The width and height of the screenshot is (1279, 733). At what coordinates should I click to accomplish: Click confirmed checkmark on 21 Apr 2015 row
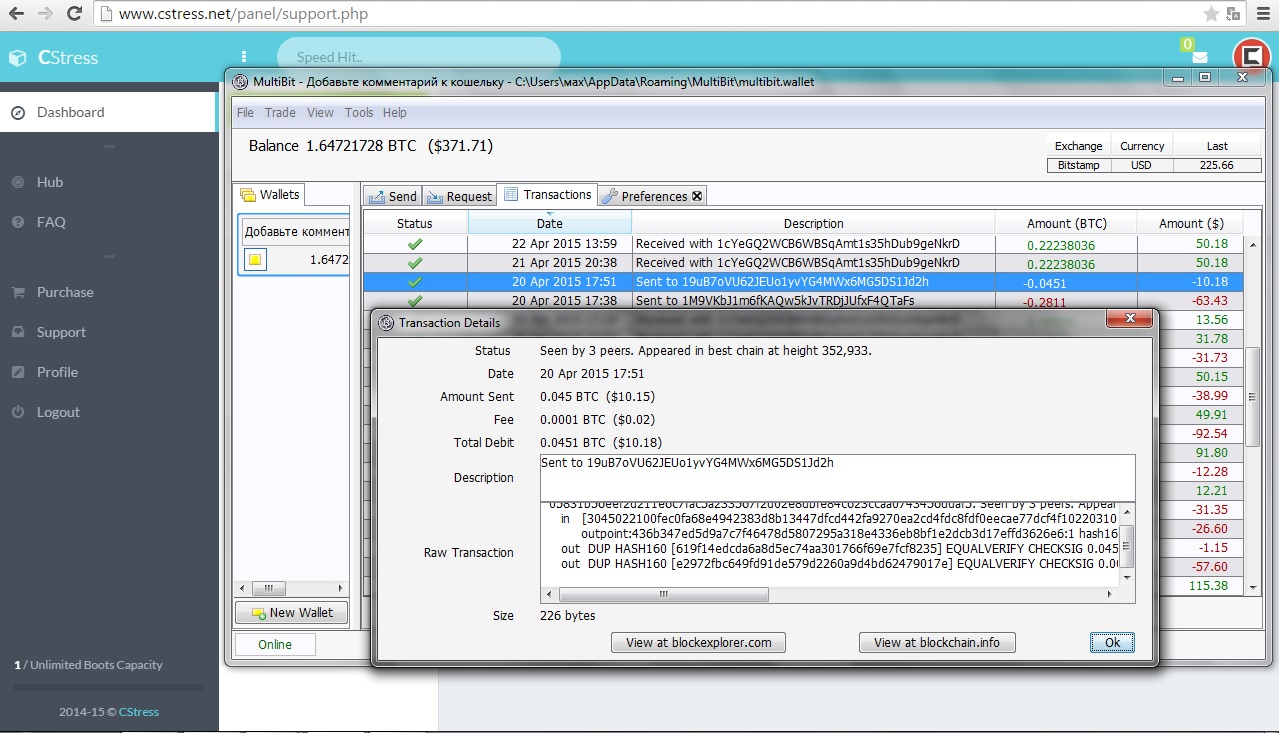tap(415, 263)
